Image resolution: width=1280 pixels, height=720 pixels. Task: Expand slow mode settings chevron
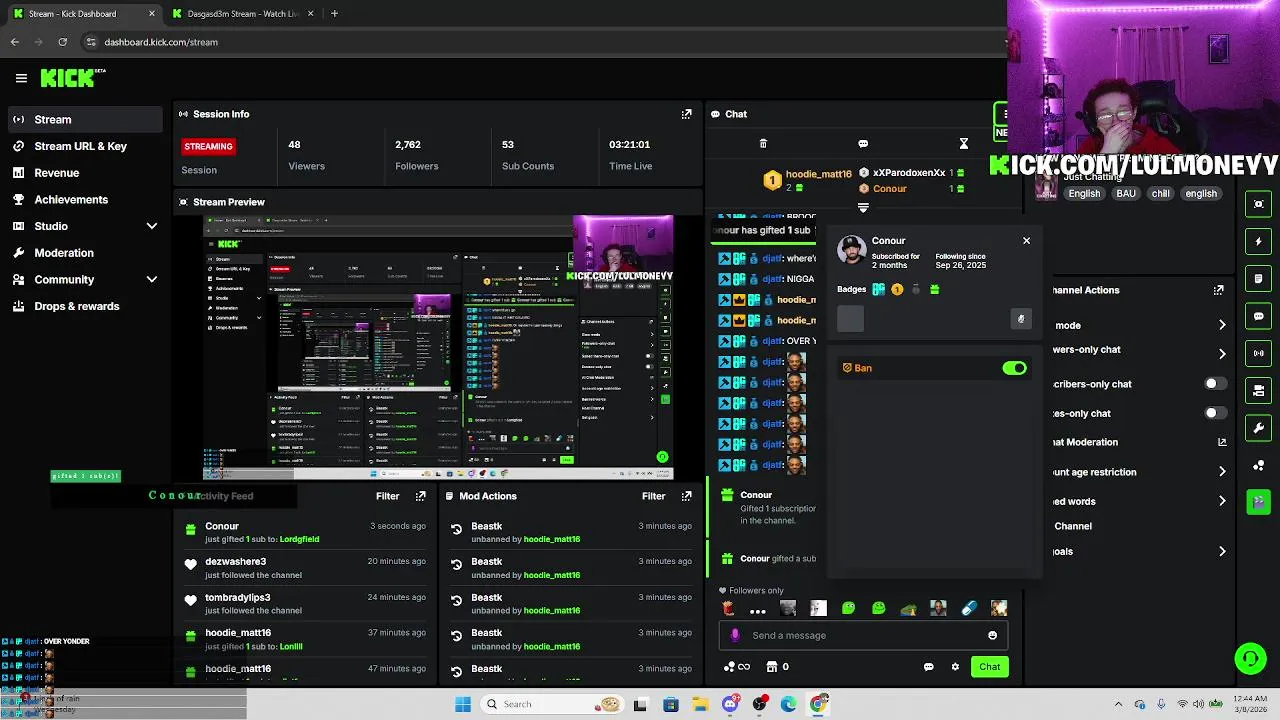point(1222,325)
